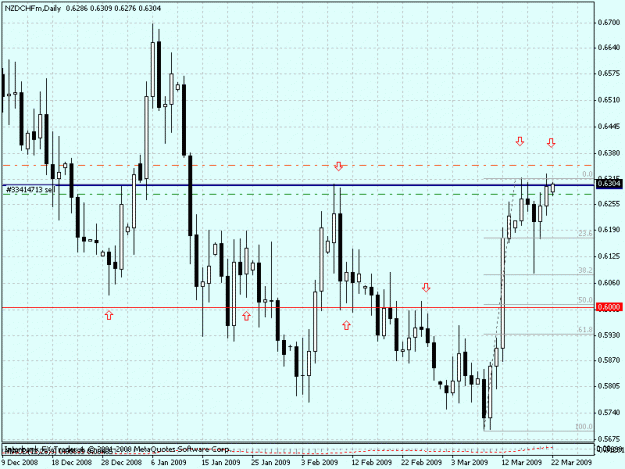This screenshot has width=625, height=469.
Task: Click the '0.6190' price scale value
Action: [x=609, y=230]
